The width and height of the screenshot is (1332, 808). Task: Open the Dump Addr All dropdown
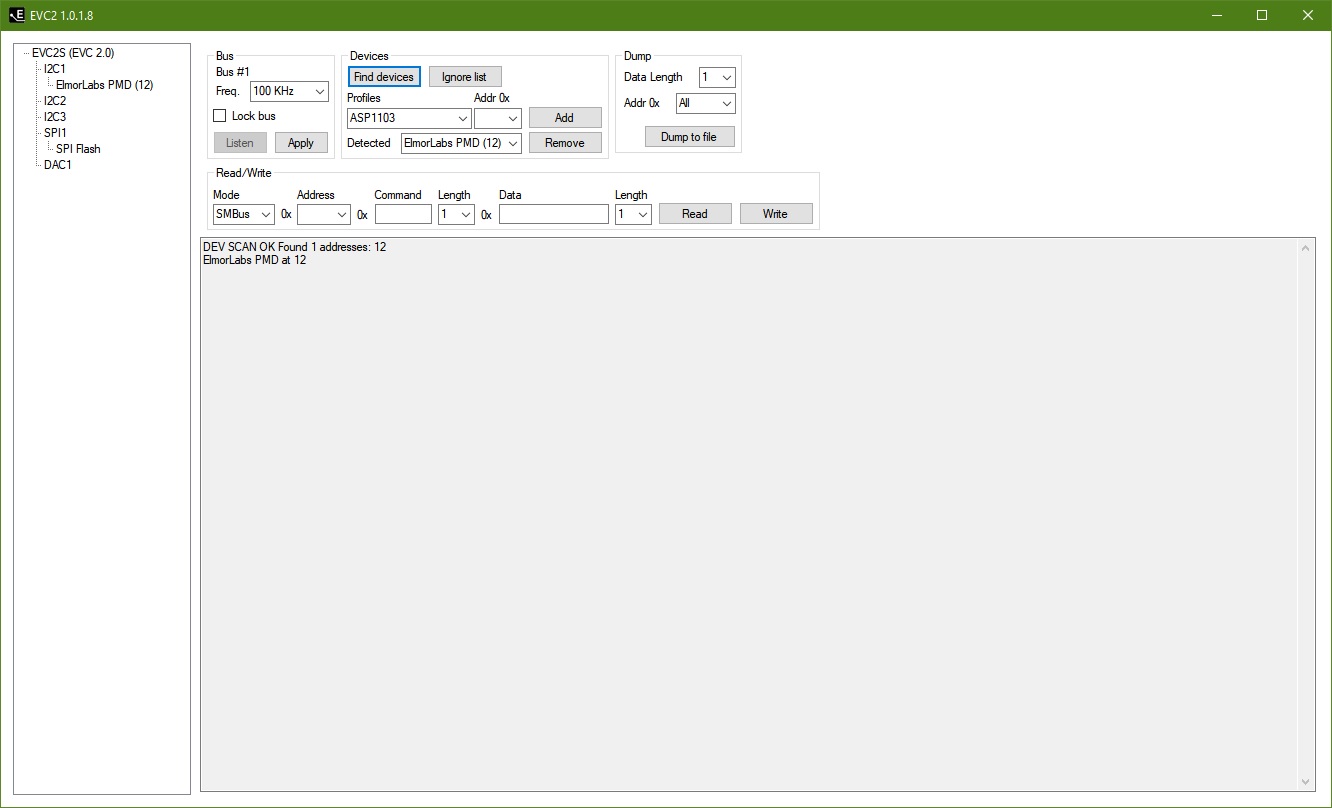(705, 103)
